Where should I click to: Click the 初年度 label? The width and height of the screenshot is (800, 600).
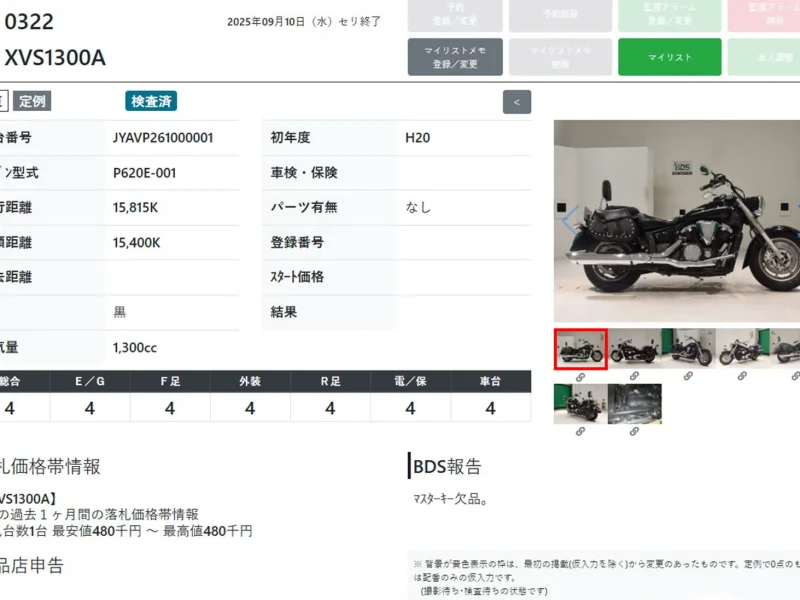tap(290, 138)
